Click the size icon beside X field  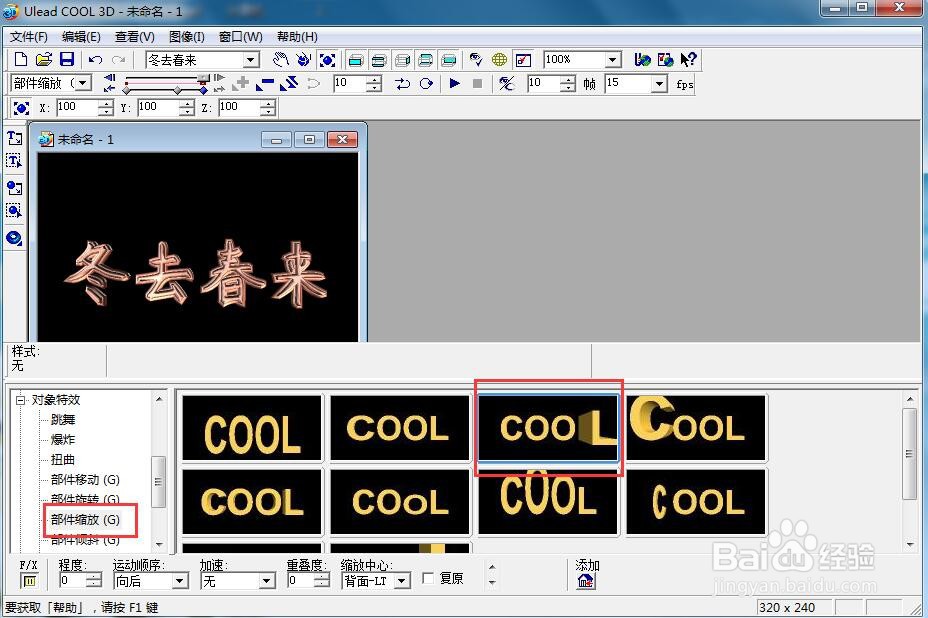[x=21, y=108]
